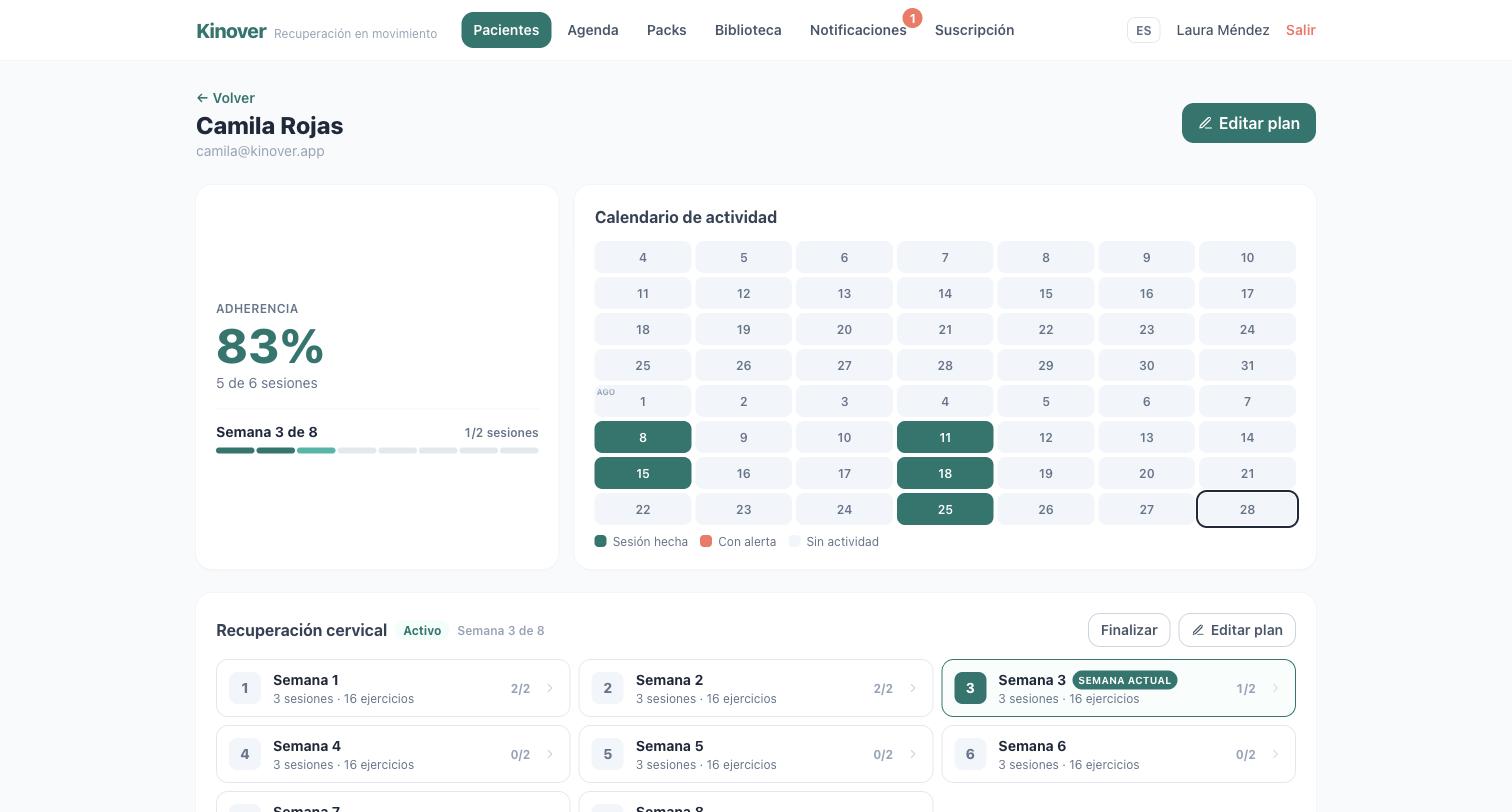Select completed session day 8 in calendar
Image resolution: width=1512 pixels, height=812 pixels.
(x=643, y=437)
